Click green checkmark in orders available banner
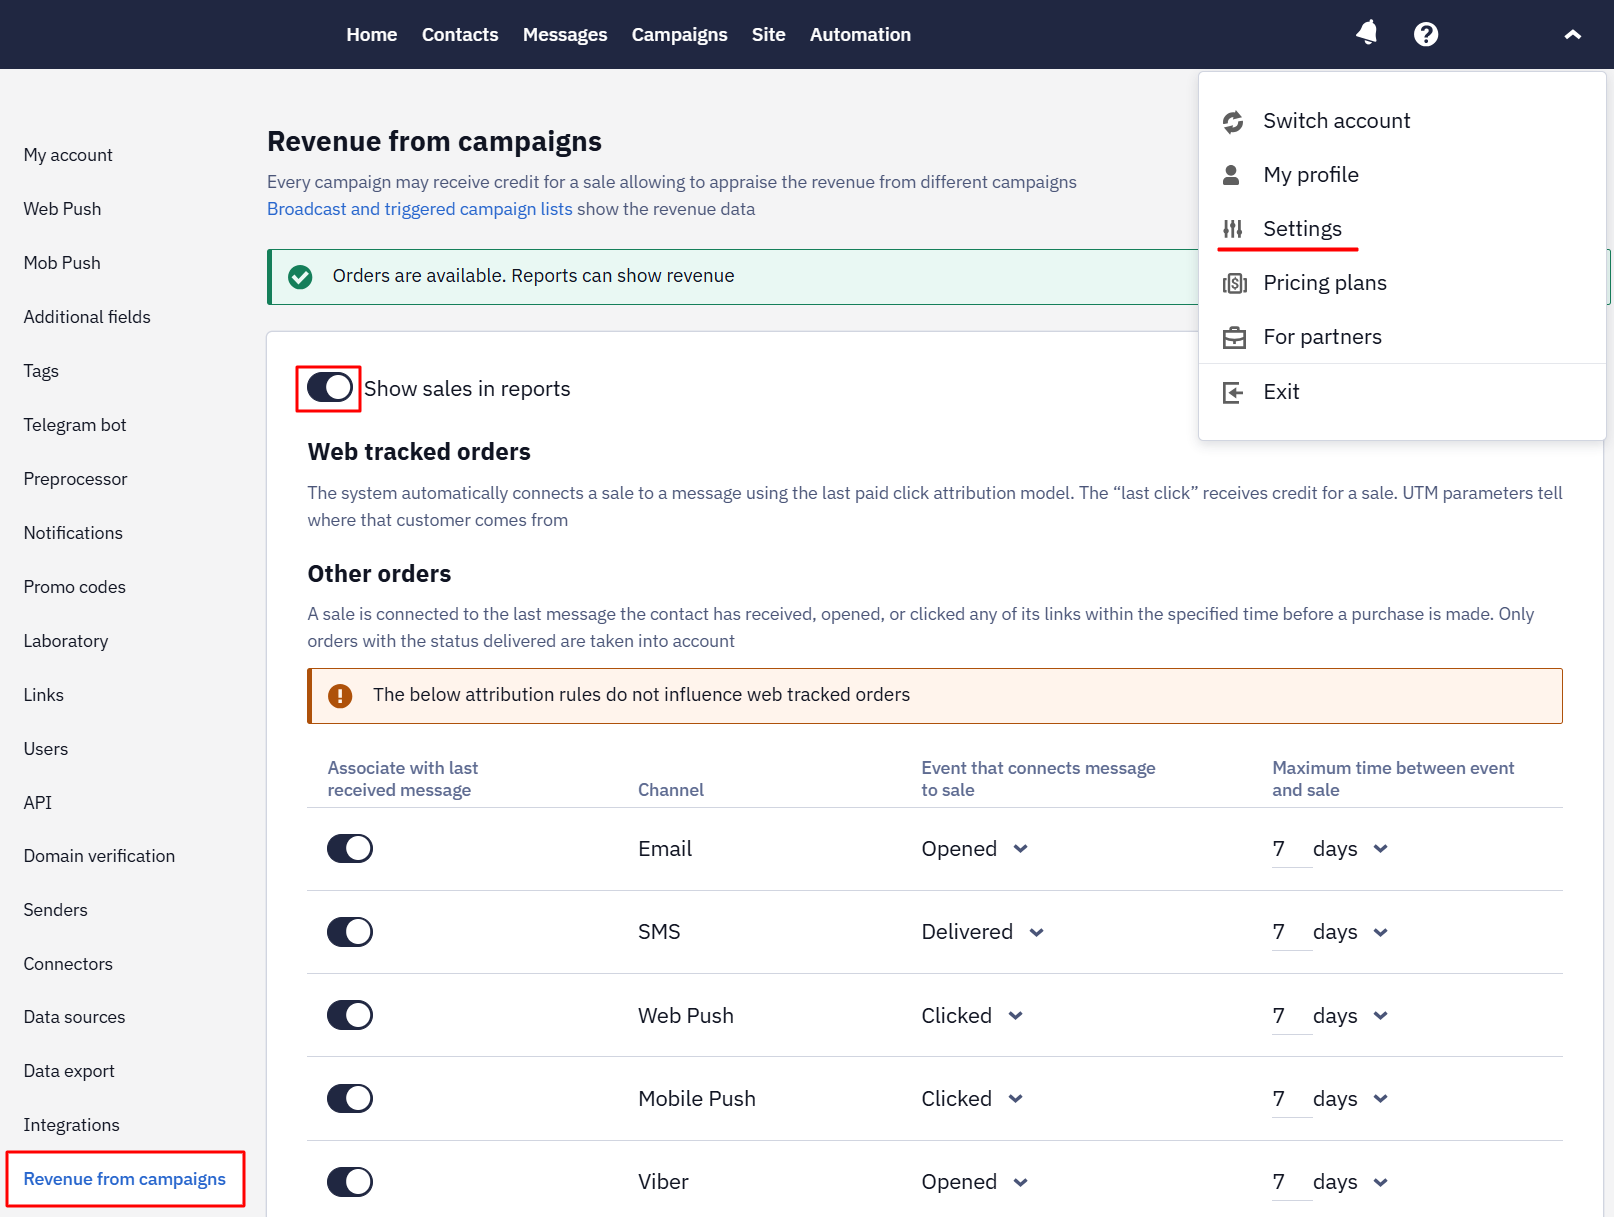 point(300,277)
